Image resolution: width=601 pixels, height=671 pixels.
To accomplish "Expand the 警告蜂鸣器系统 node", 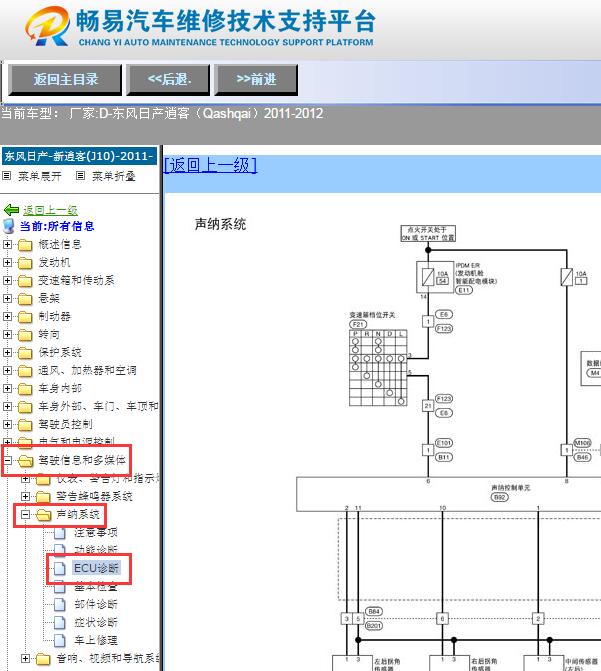I will coord(26,496).
